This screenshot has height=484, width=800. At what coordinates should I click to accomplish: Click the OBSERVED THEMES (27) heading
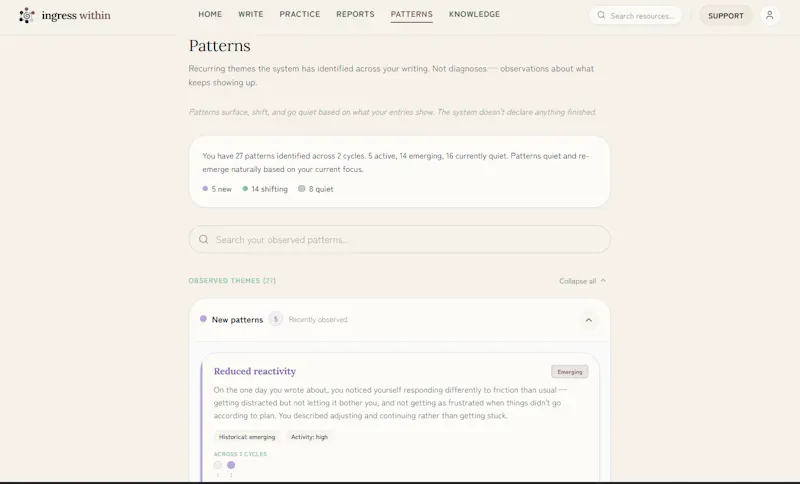pos(232,281)
